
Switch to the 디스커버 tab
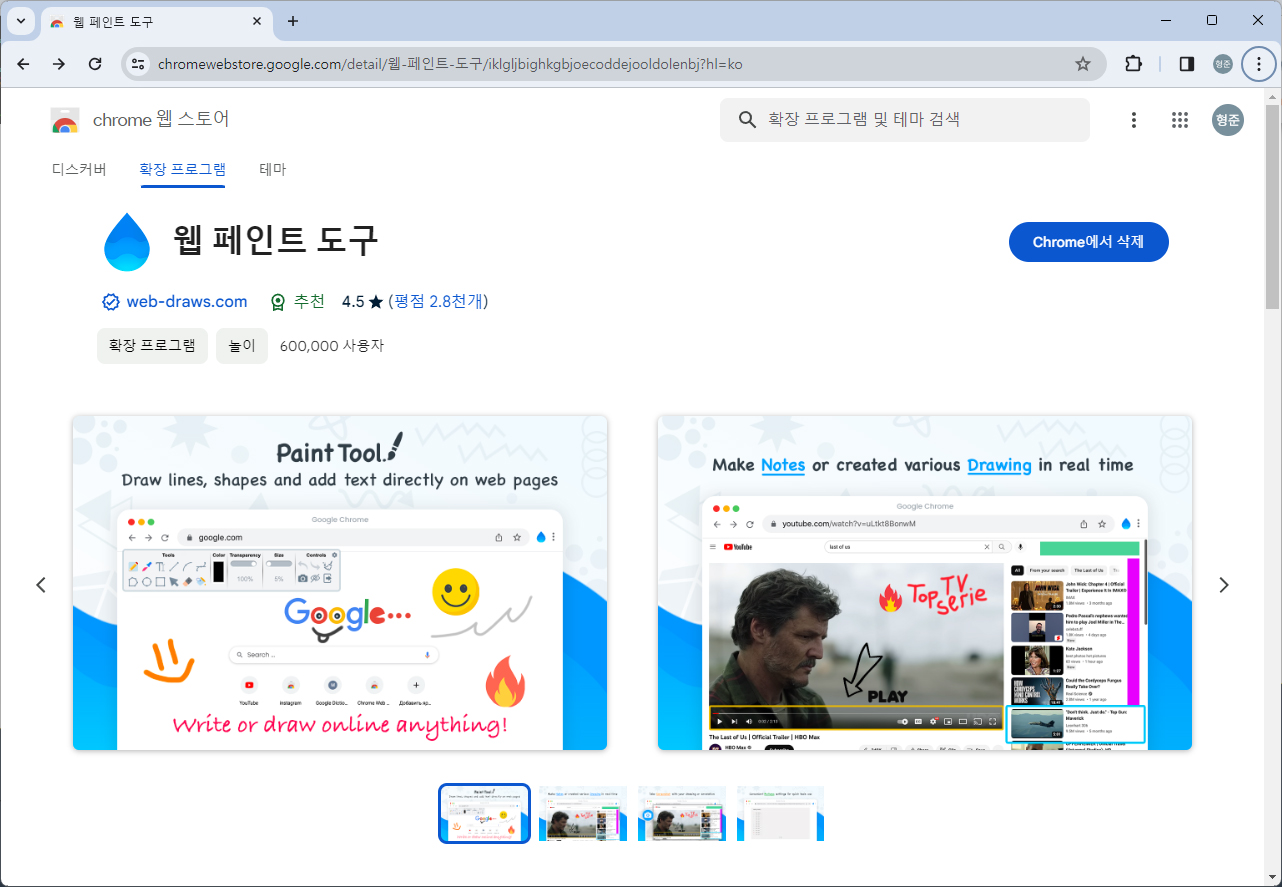[79, 169]
